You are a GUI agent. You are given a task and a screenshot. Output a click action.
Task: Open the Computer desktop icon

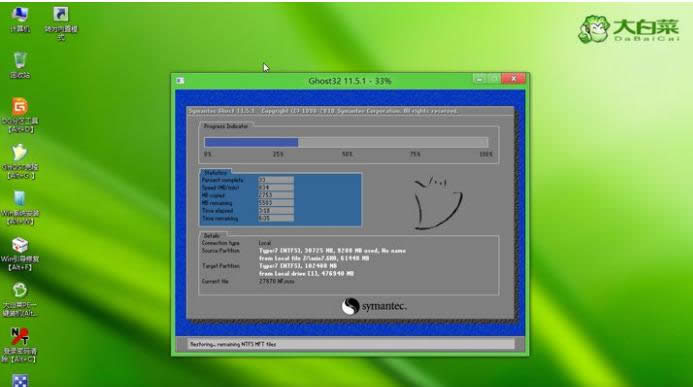click(20, 19)
